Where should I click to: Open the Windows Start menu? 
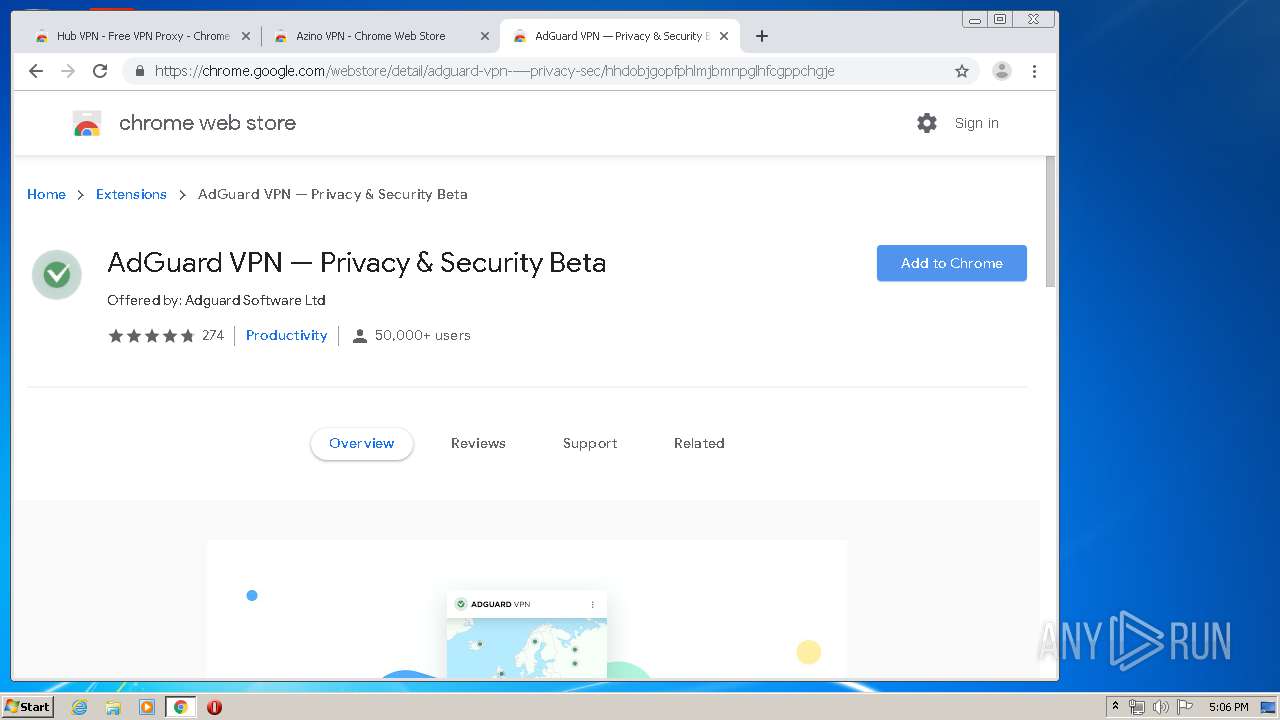[x=27, y=706]
